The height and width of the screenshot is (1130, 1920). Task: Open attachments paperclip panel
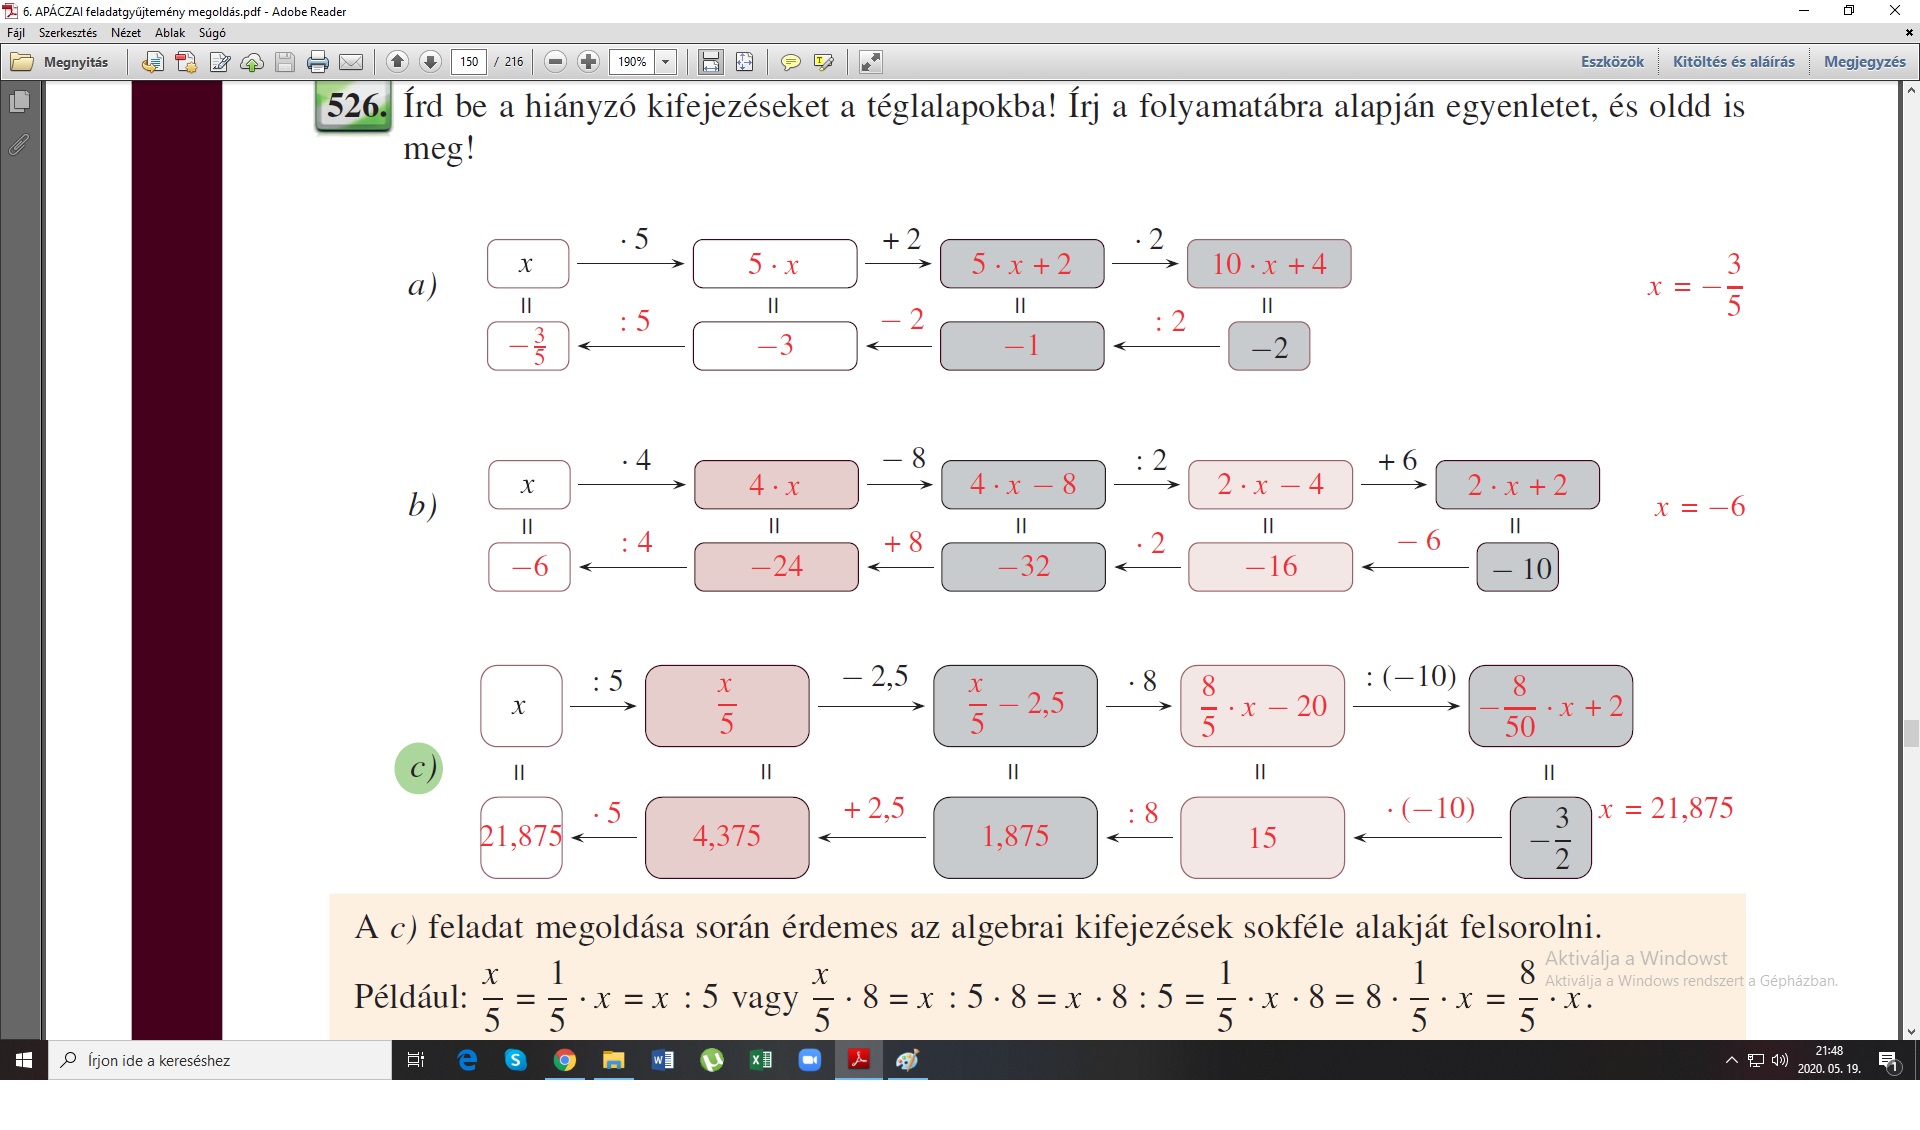click(19, 145)
